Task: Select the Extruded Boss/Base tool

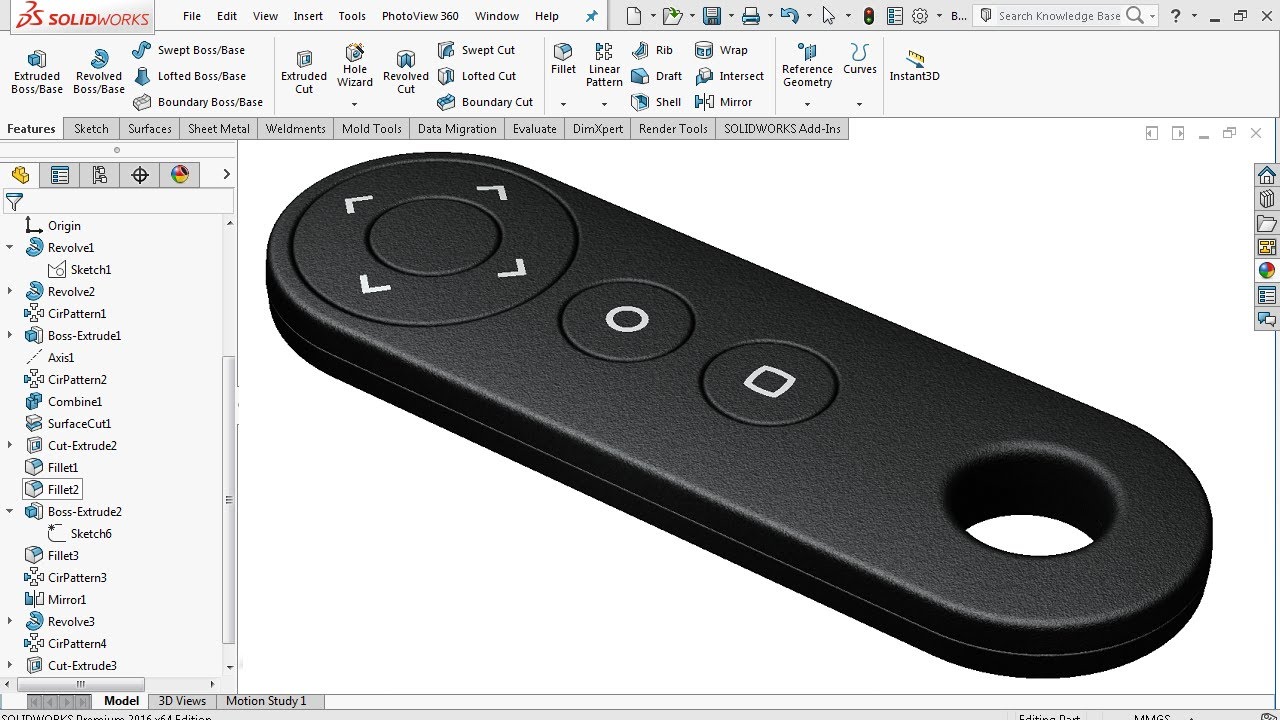Action: pyautogui.click(x=37, y=72)
